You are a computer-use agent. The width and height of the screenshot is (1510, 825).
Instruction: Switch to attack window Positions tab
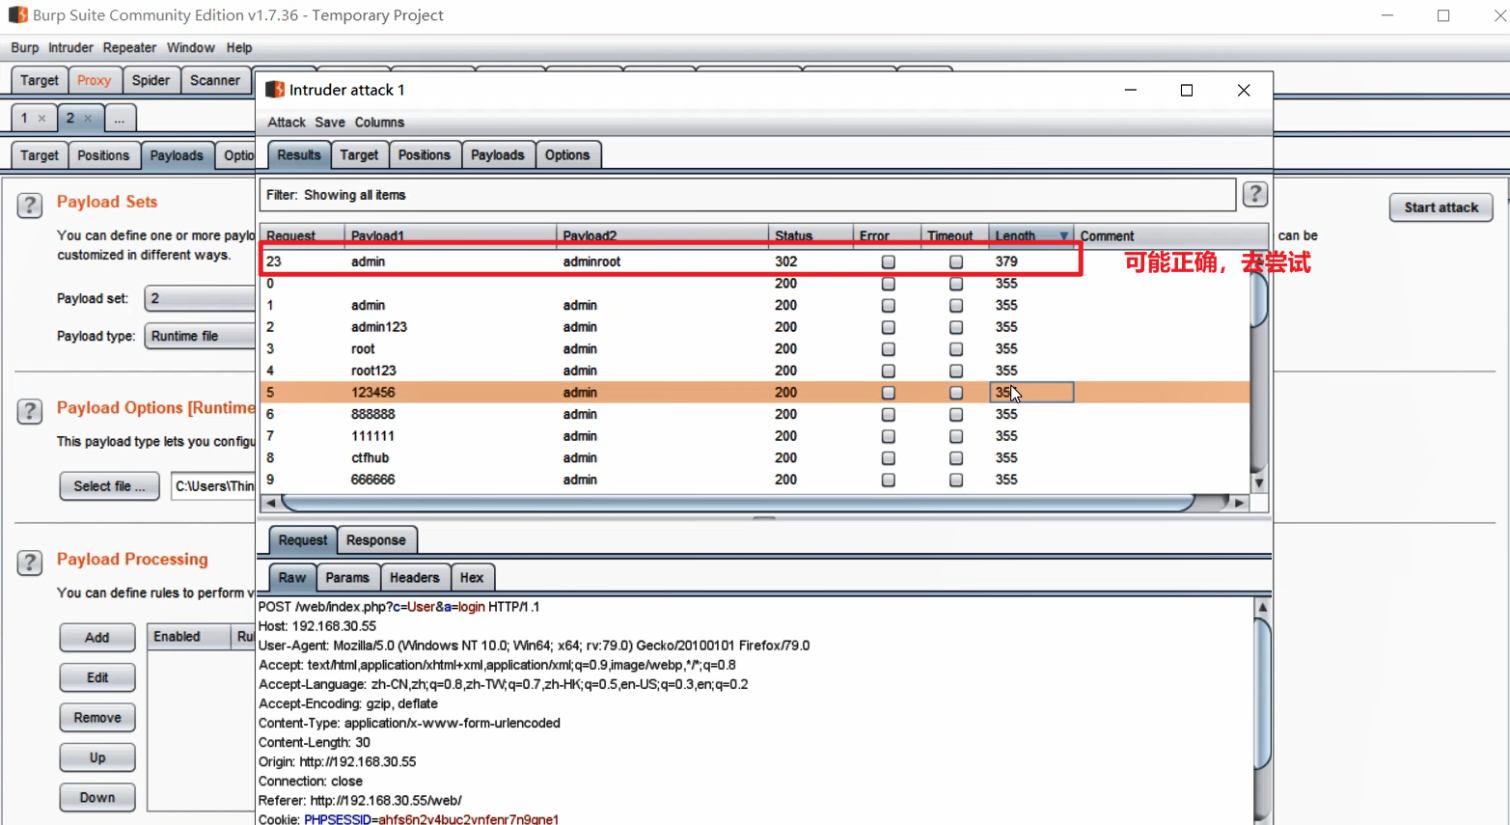pos(424,155)
